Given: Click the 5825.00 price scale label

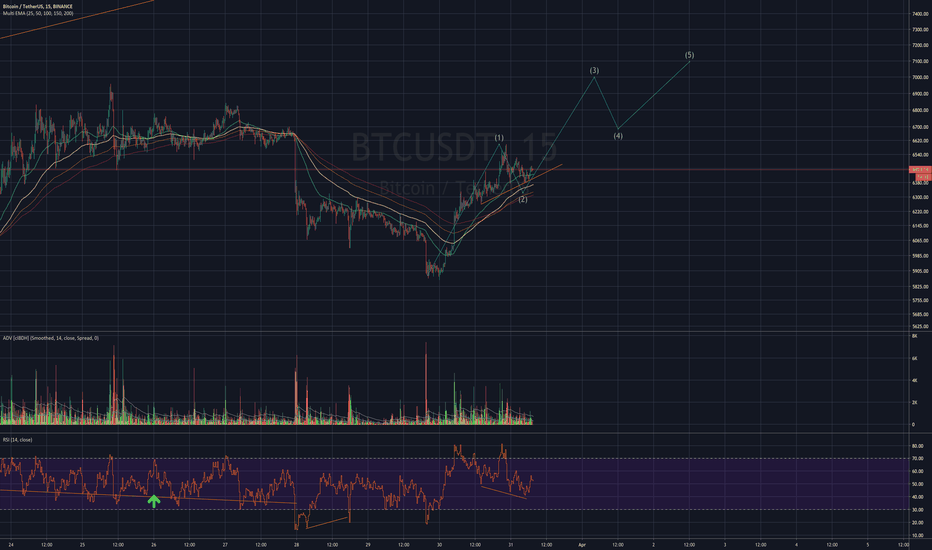Looking at the screenshot, I should (x=921, y=287).
